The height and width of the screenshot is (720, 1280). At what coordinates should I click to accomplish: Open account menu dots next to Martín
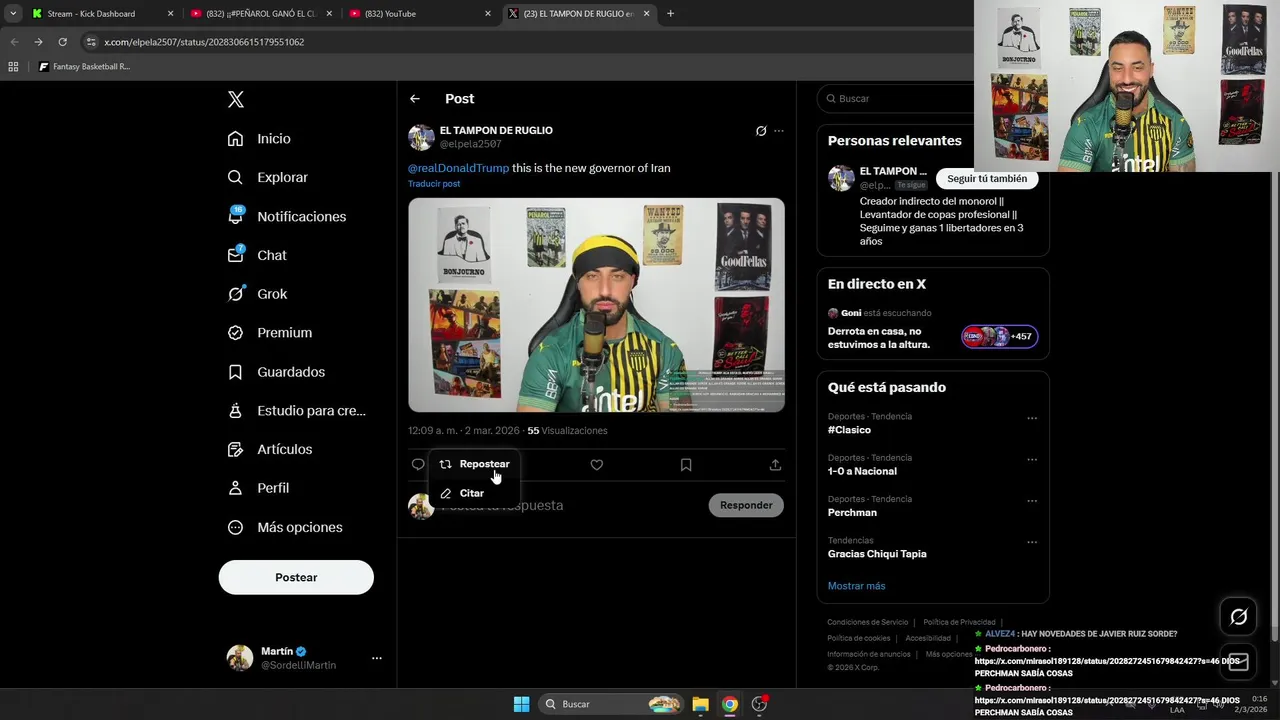click(x=377, y=658)
